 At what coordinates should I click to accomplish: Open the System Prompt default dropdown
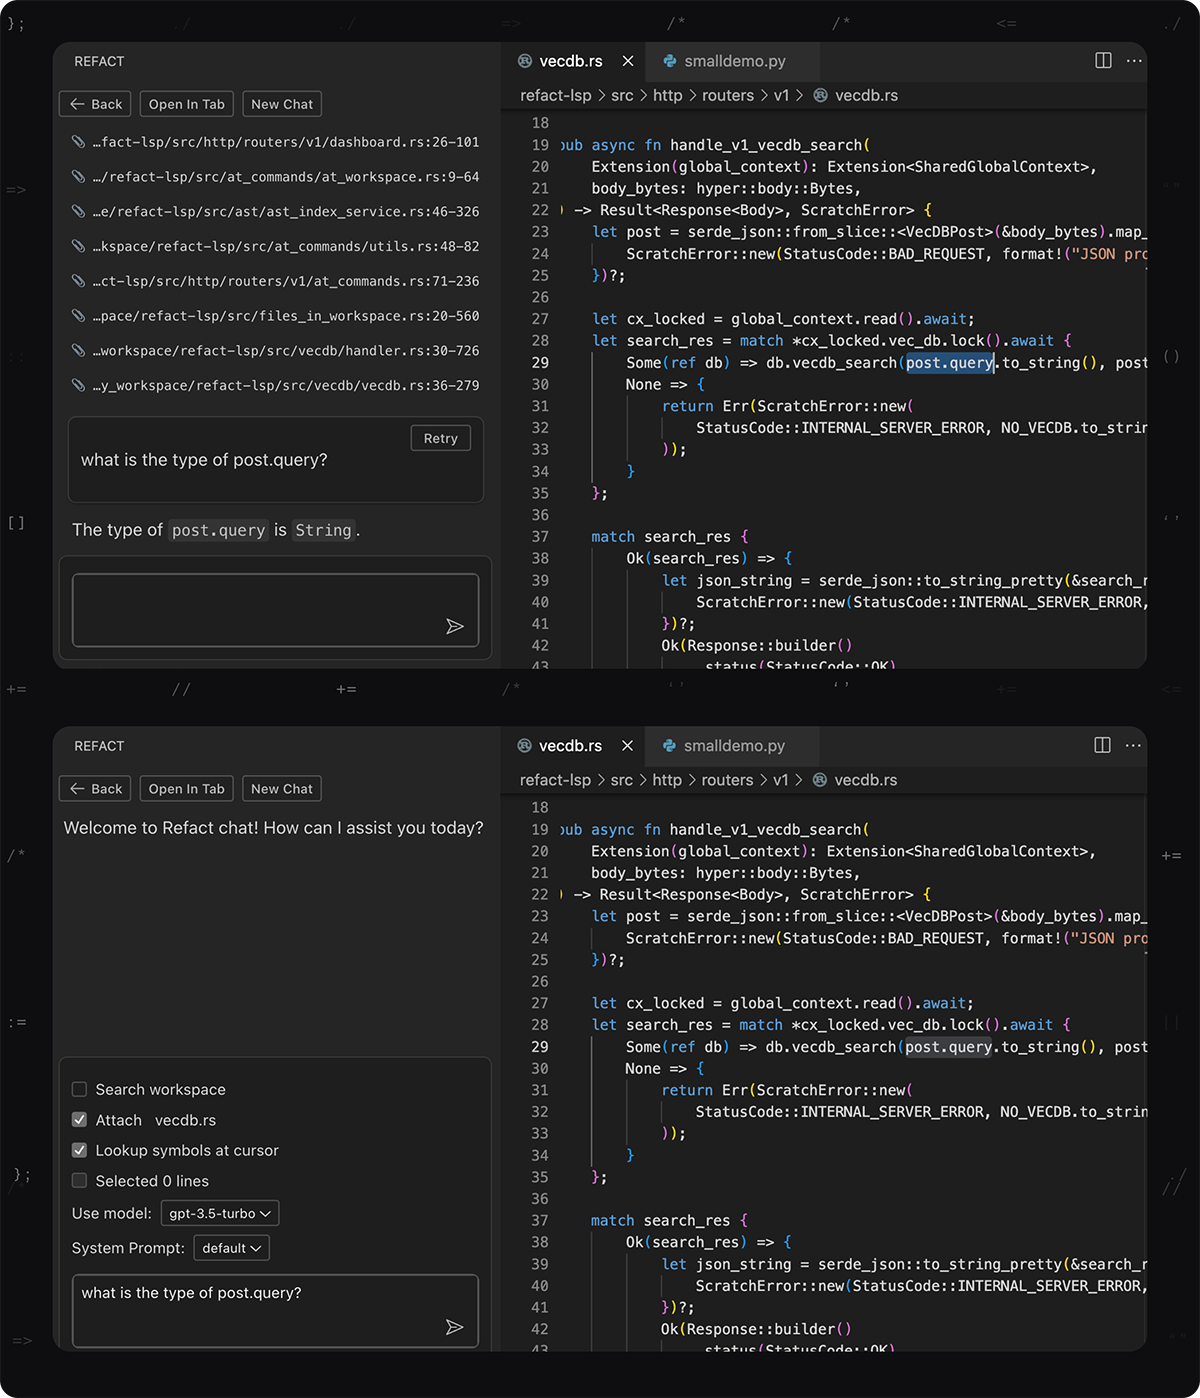[231, 1248]
